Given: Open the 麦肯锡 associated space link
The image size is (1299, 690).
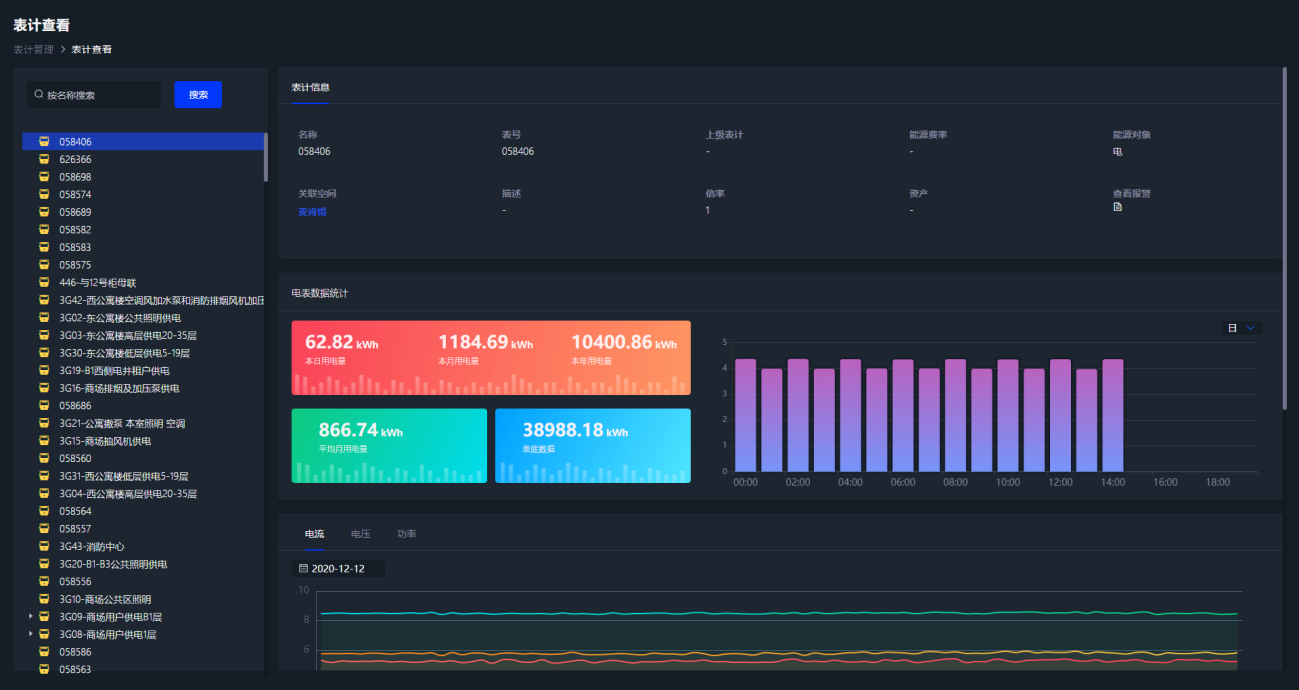Looking at the screenshot, I should click(x=312, y=212).
